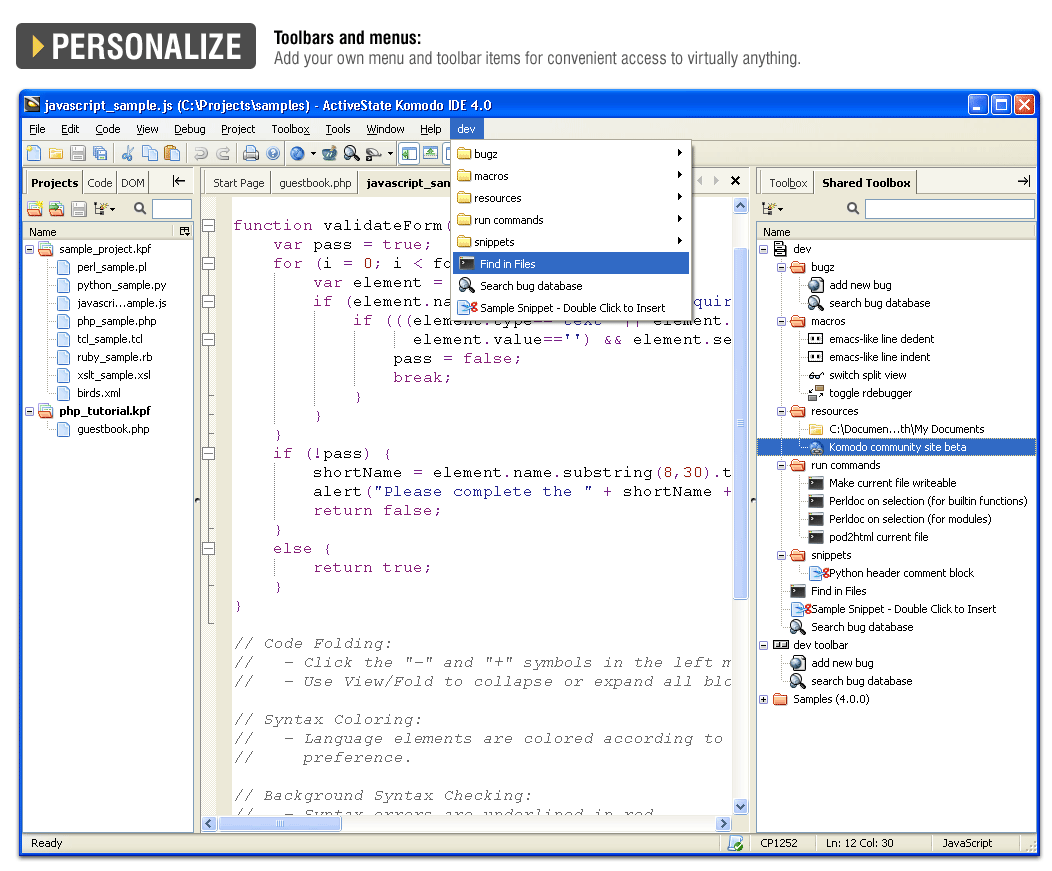Fold the if (!pass) code block

(209, 454)
